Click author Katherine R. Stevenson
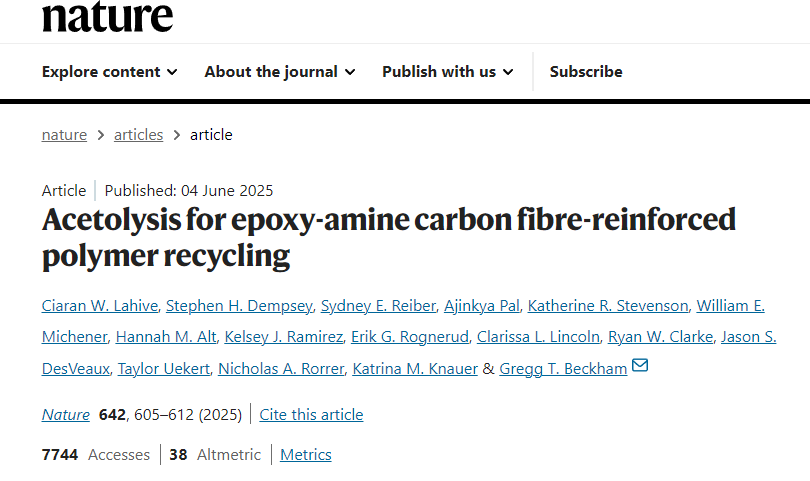 click(608, 306)
